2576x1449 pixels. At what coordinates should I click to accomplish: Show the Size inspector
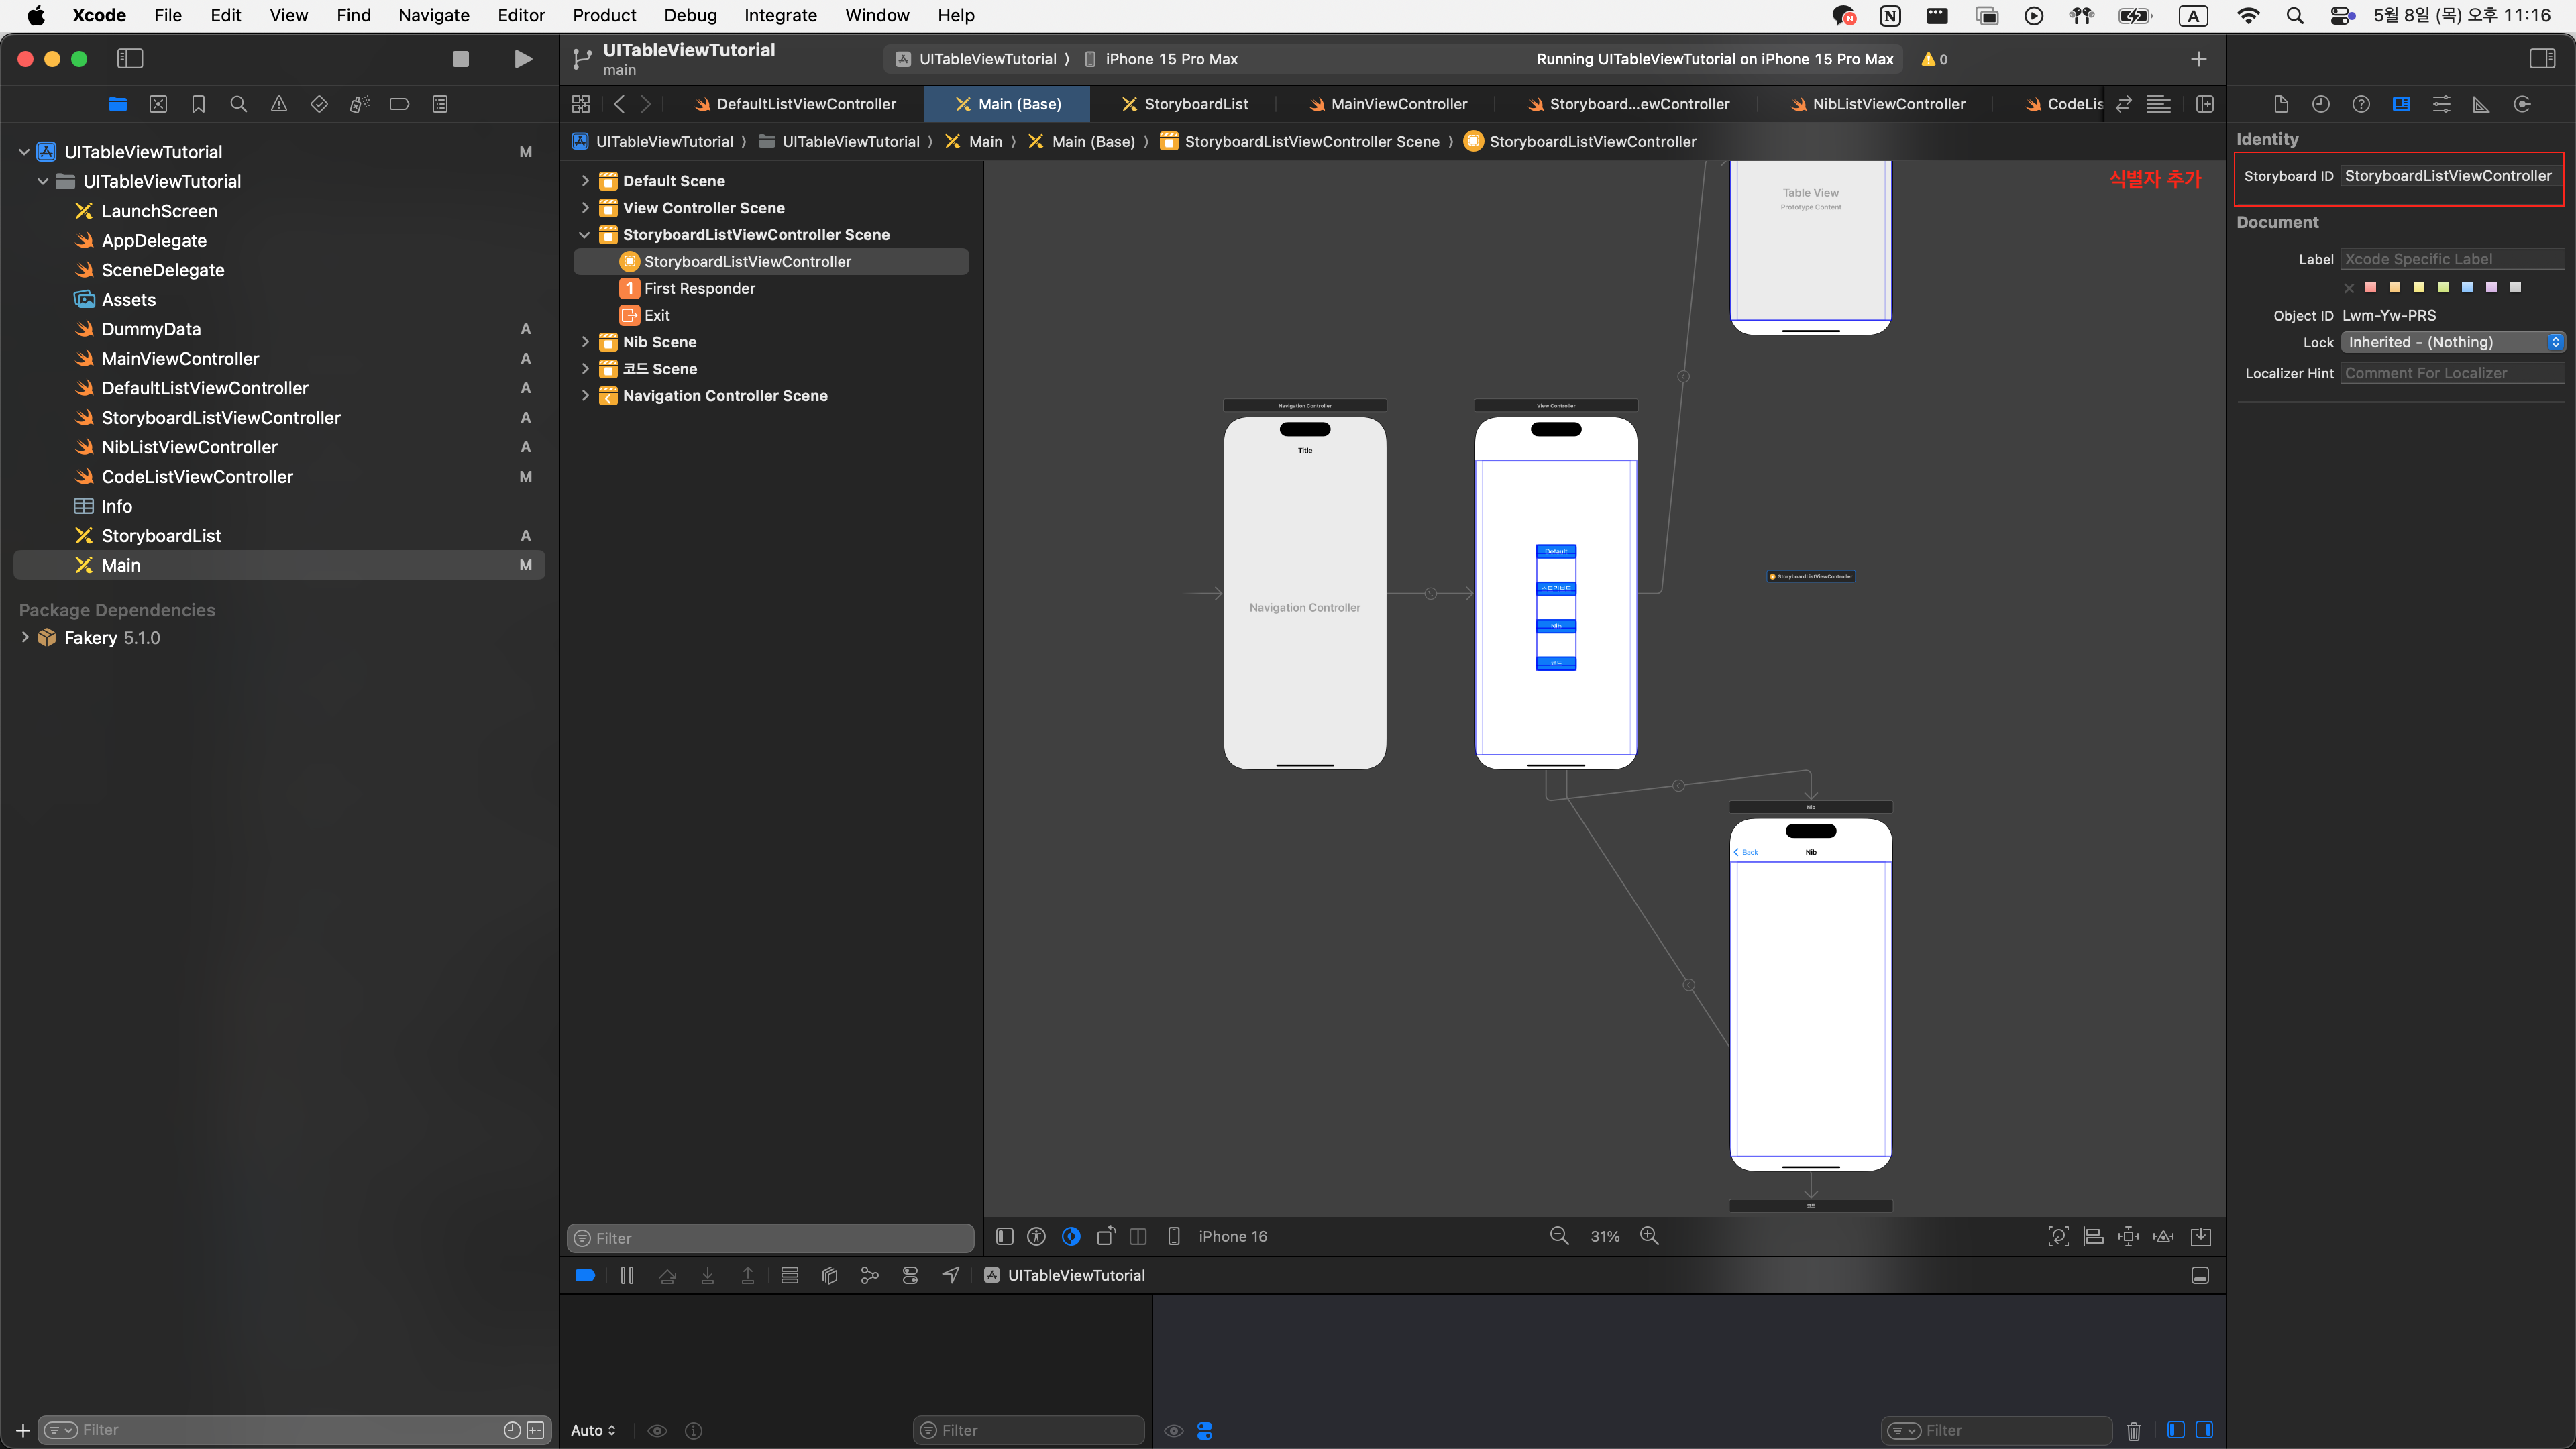click(2481, 104)
